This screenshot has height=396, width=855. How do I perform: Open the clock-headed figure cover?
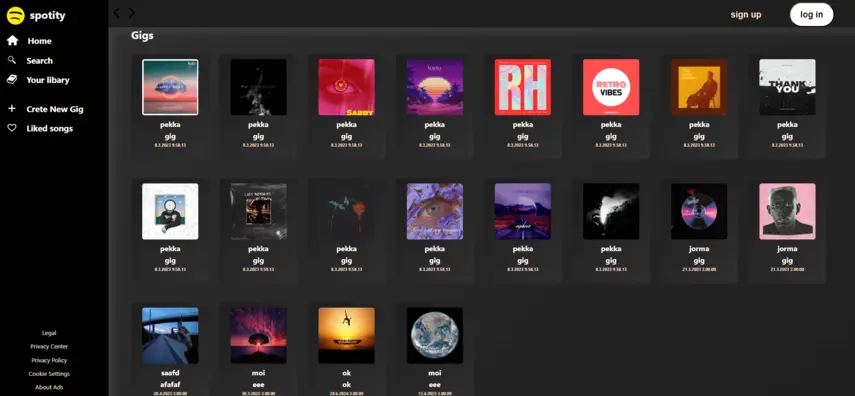click(x=170, y=211)
